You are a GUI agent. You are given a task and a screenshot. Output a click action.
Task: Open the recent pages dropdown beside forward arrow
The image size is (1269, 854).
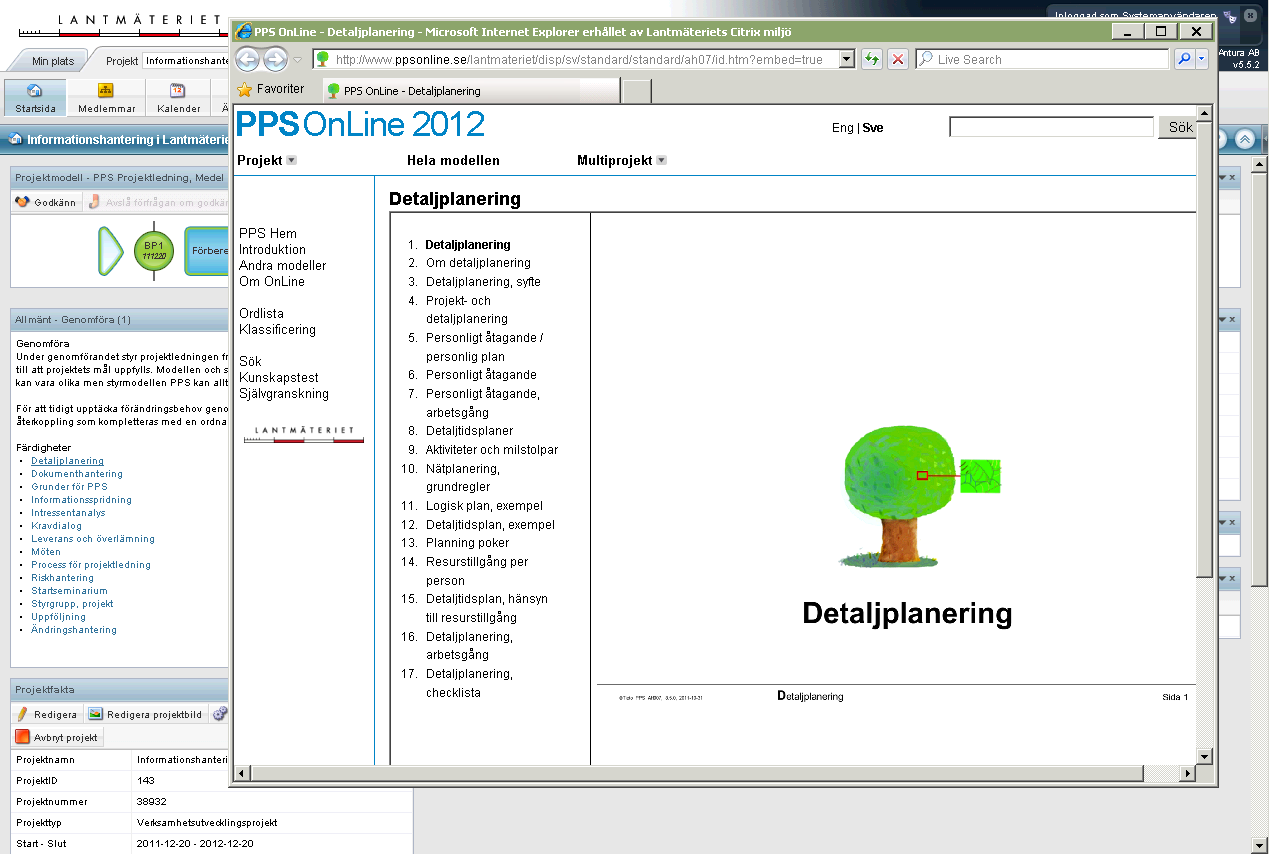[297, 60]
